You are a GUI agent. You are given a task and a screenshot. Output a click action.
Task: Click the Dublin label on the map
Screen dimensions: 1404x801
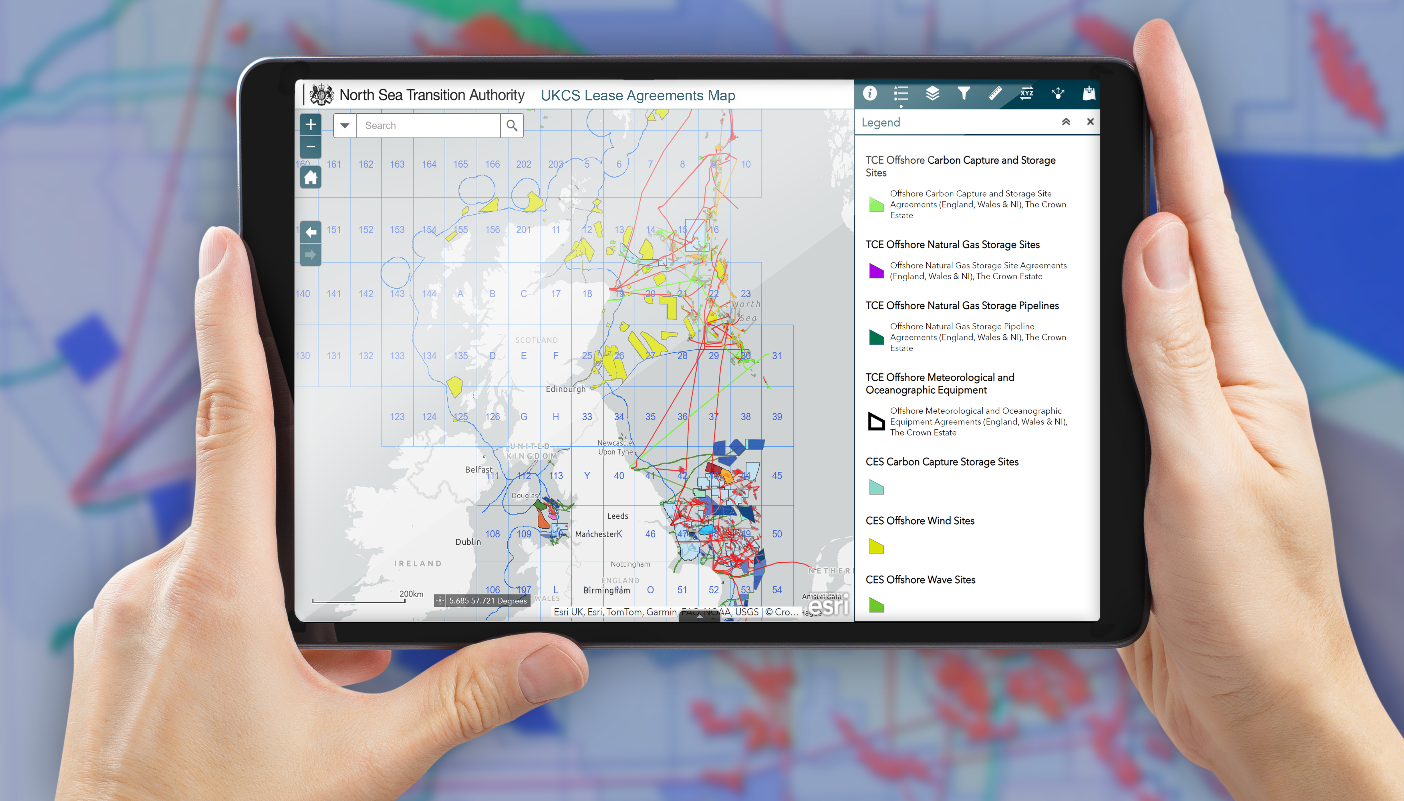tap(468, 542)
